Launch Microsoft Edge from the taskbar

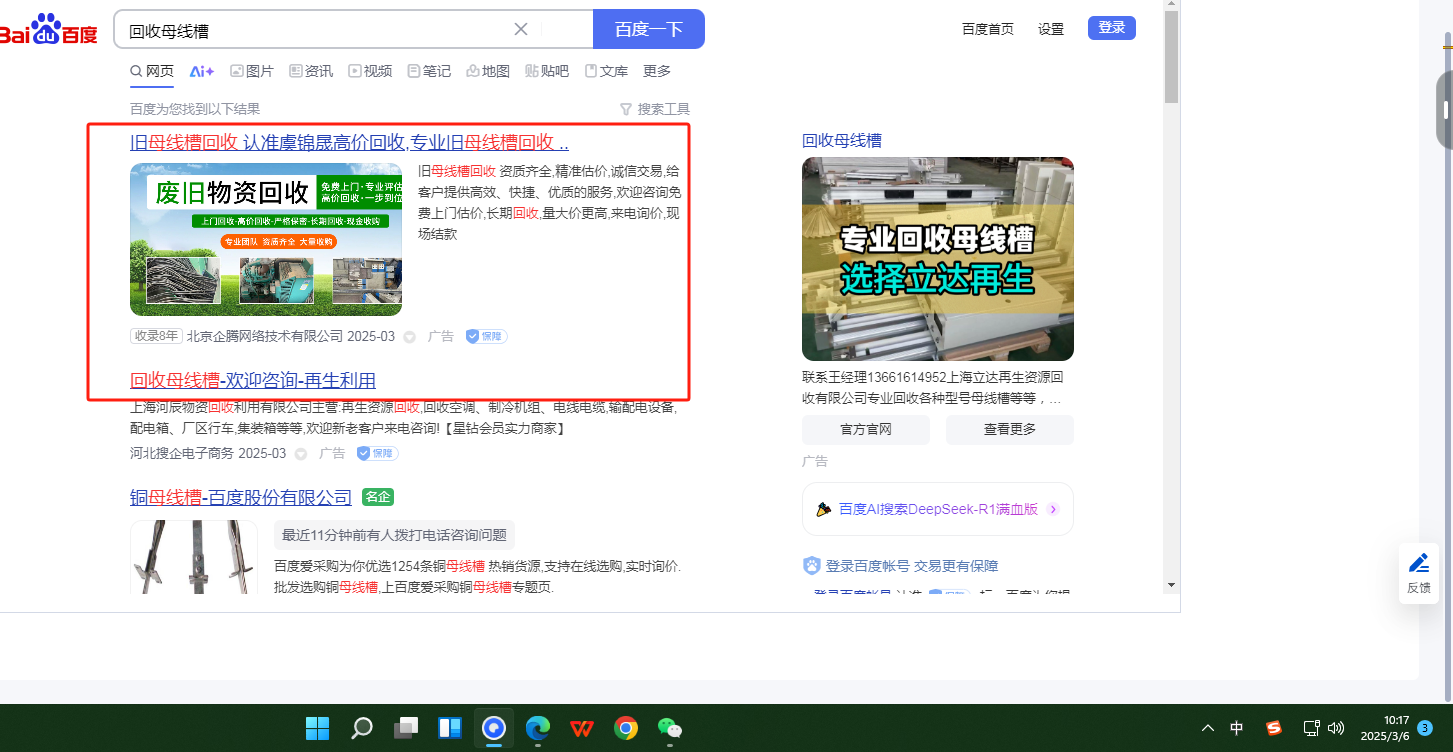(x=538, y=728)
